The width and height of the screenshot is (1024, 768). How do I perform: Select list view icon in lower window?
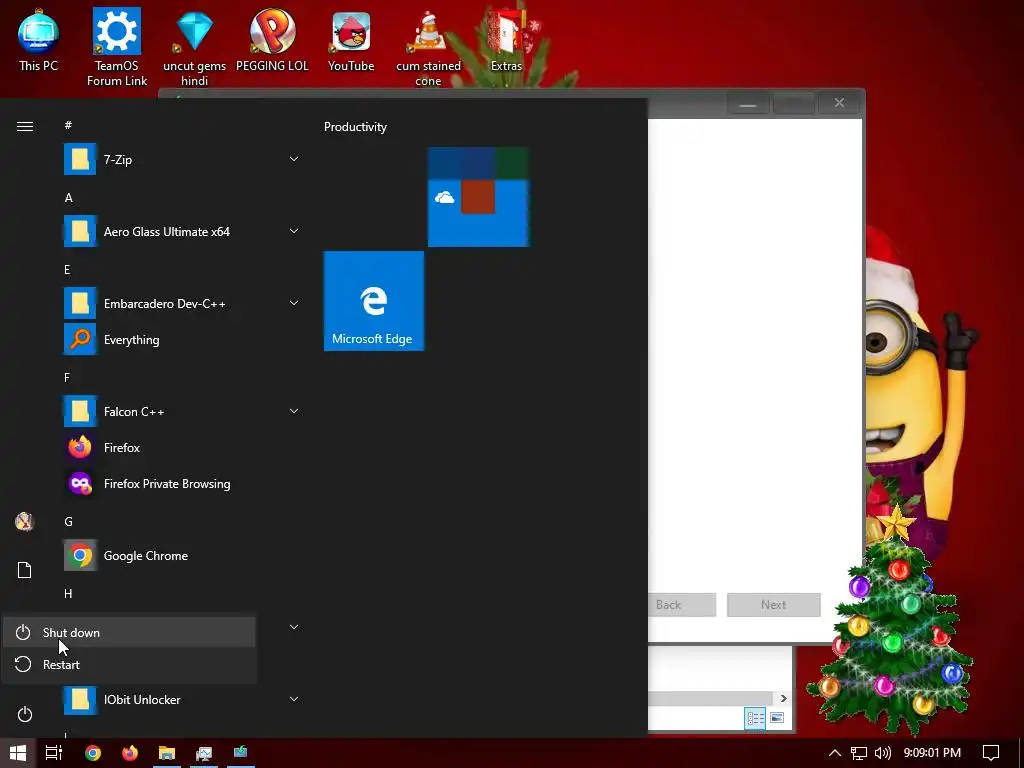[x=755, y=718]
